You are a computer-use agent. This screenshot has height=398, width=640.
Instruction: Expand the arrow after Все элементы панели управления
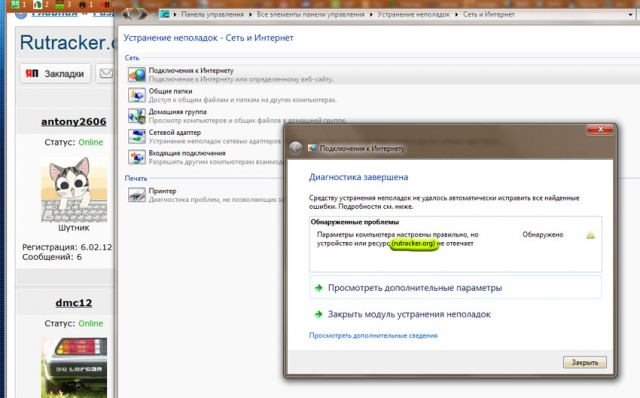click(371, 15)
